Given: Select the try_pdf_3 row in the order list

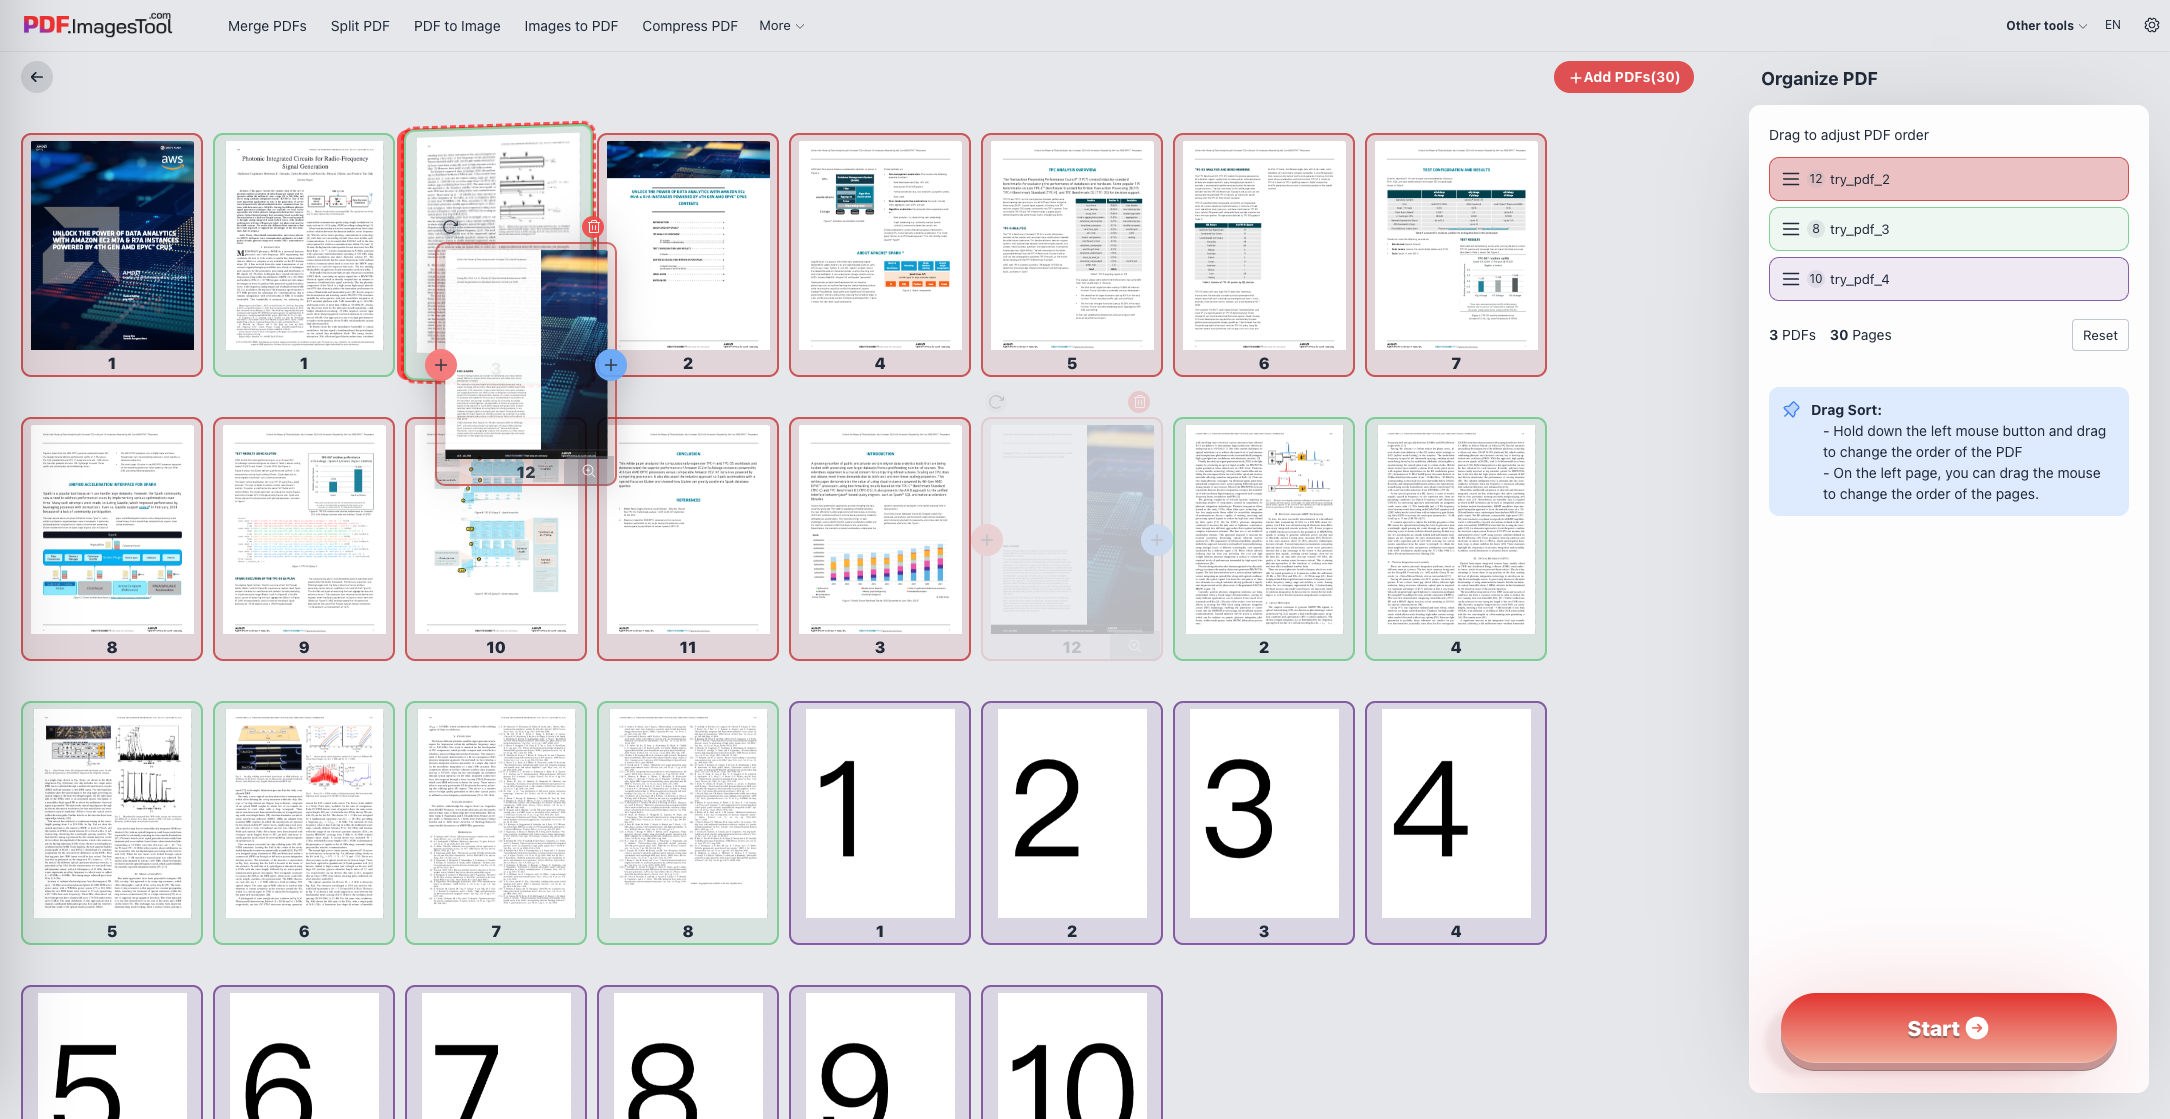Looking at the screenshot, I should 1948,229.
